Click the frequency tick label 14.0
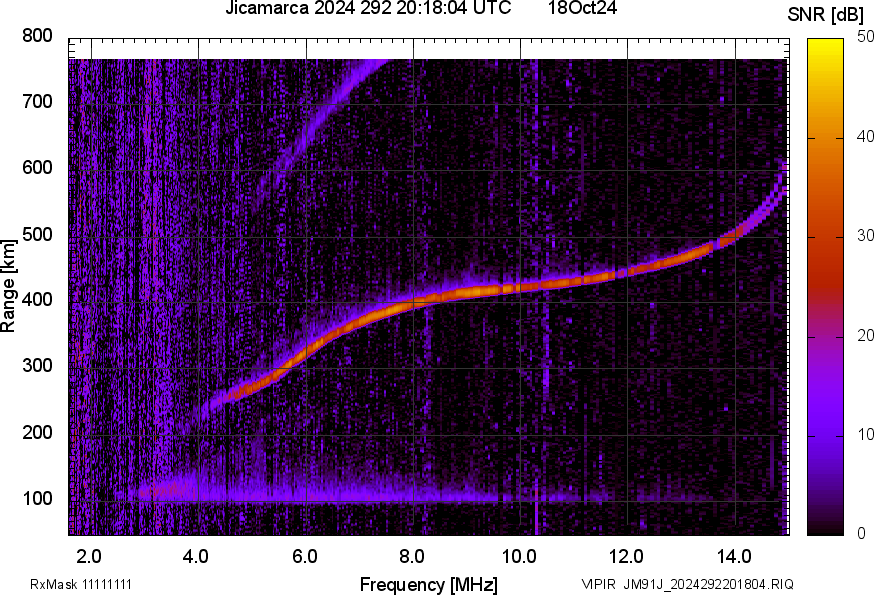 pos(734,556)
